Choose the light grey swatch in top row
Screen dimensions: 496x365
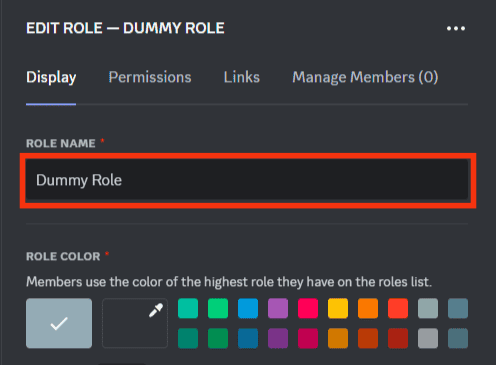point(428,308)
